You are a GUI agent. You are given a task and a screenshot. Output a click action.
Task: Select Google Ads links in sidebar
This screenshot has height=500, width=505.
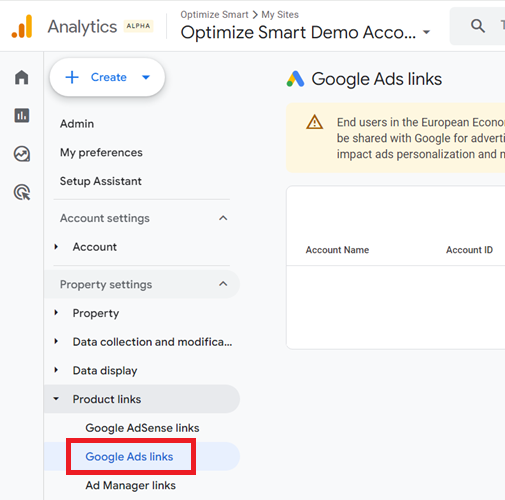click(129, 457)
